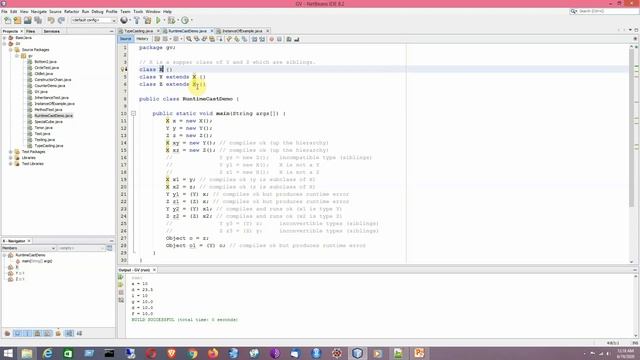
Task: Click the Re-run green icon in Output panel
Action: pyautogui.click(x=121, y=277)
